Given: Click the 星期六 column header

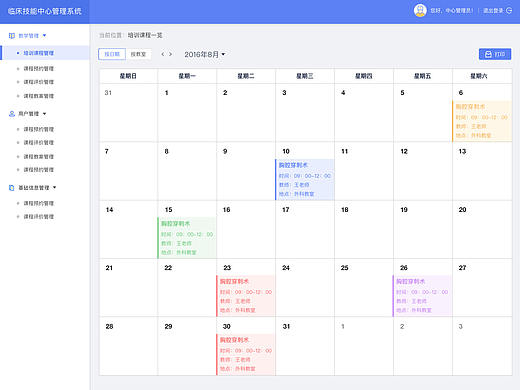Looking at the screenshot, I should pyautogui.click(x=482, y=76).
